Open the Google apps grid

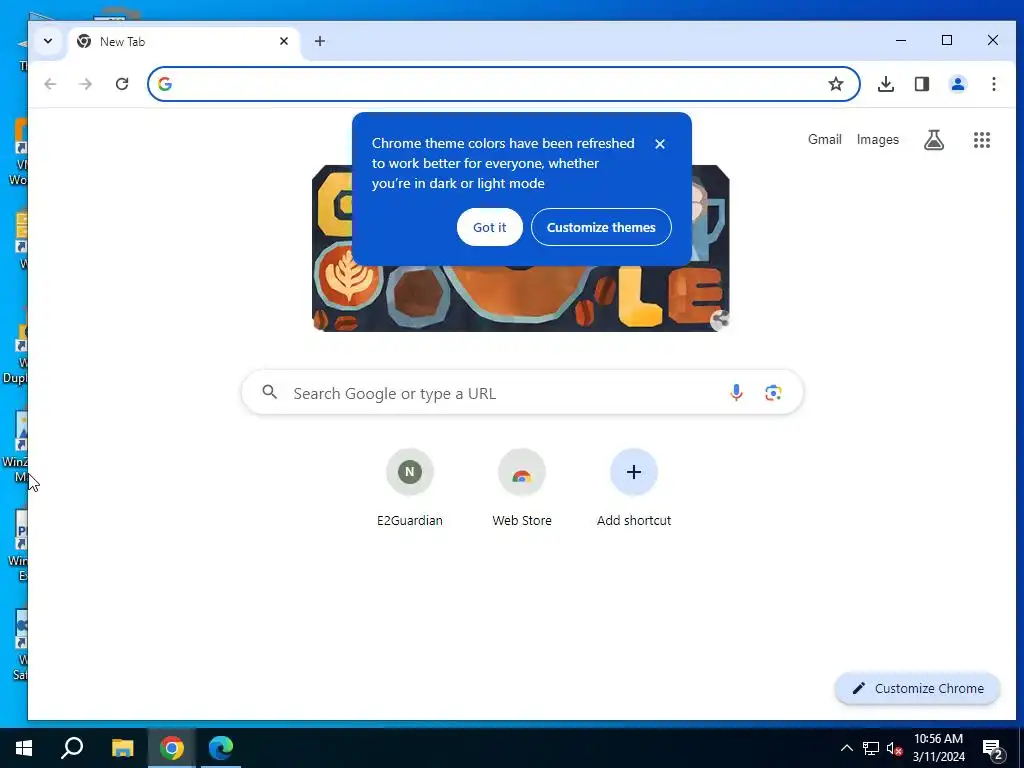tap(982, 140)
